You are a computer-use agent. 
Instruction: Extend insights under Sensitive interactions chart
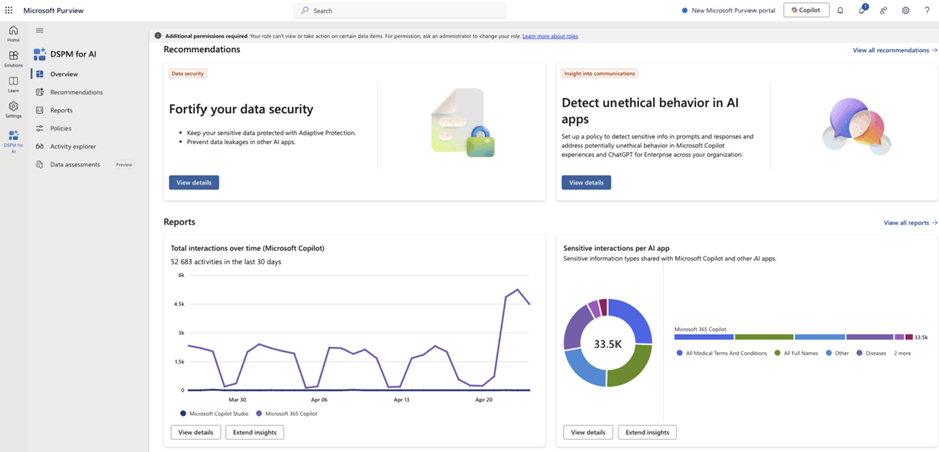647,432
